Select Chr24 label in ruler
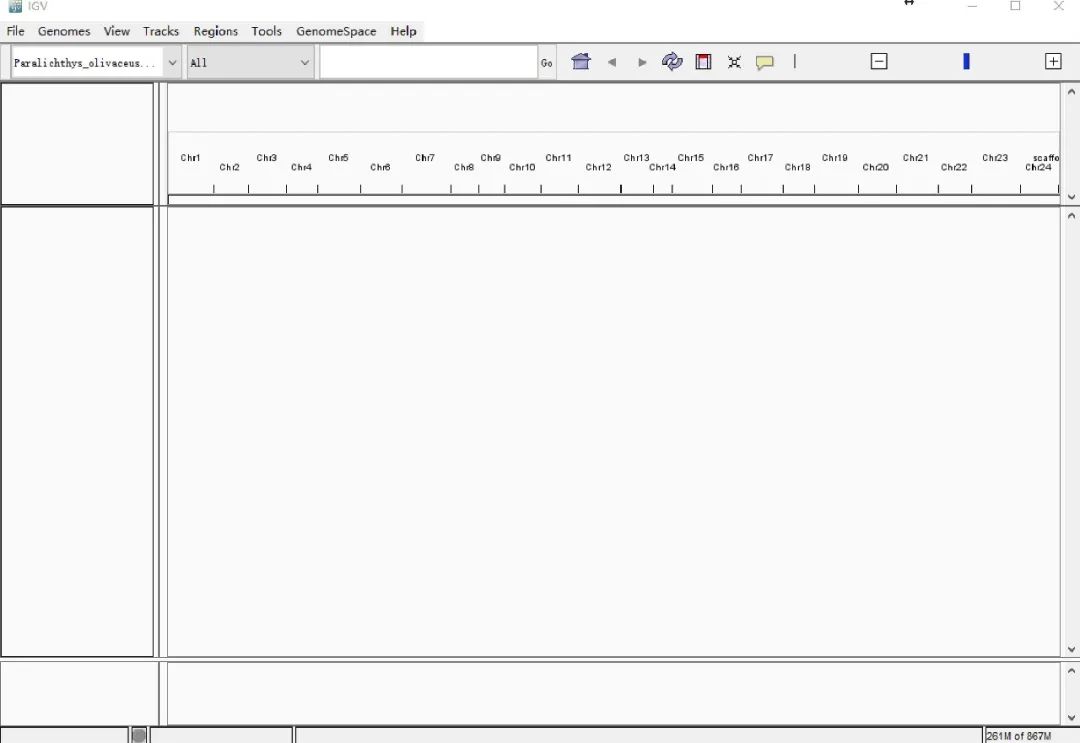This screenshot has height=743, width=1080. click(1038, 167)
